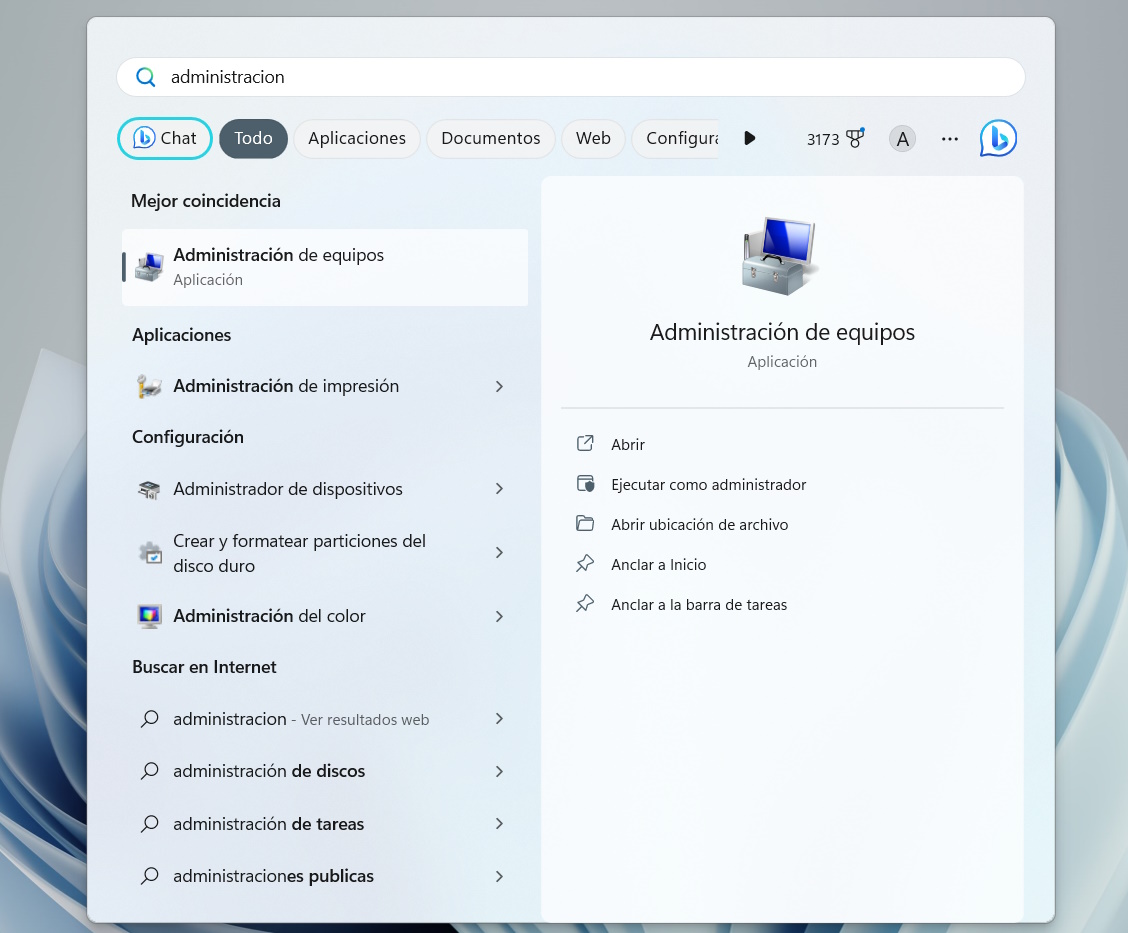Switch to the Web filter
The height and width of the screenshot is (933, 1128).
click(x=593, y=138)
